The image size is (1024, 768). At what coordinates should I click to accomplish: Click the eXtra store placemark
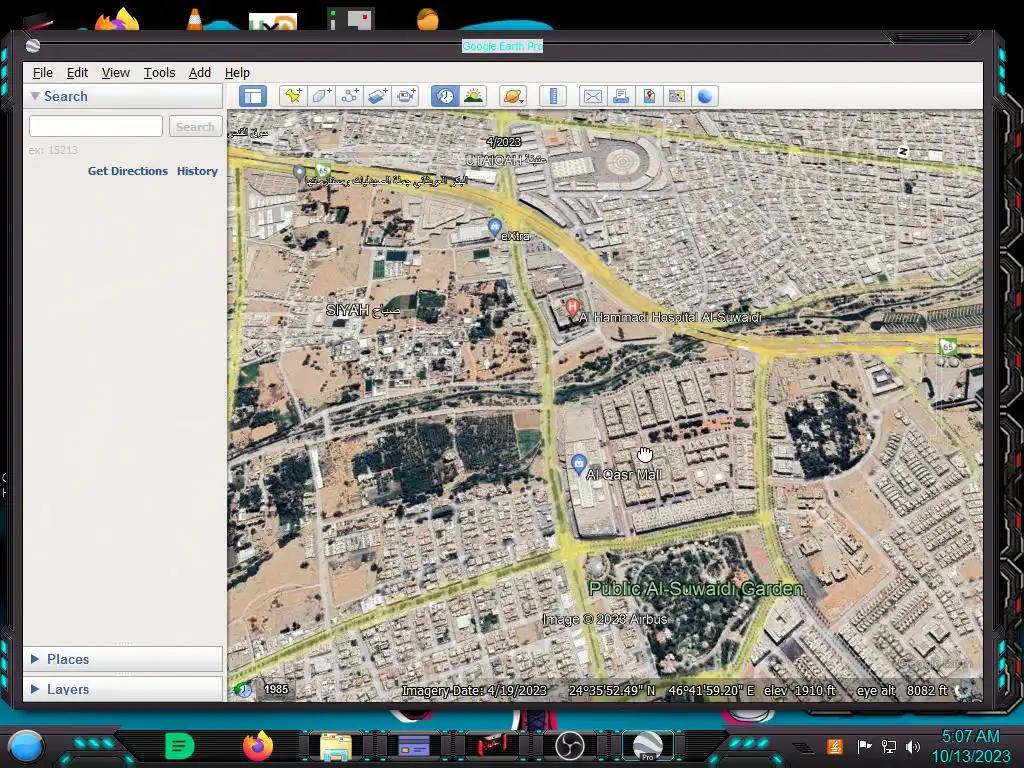pyautogui.click(x=495, y=227)
